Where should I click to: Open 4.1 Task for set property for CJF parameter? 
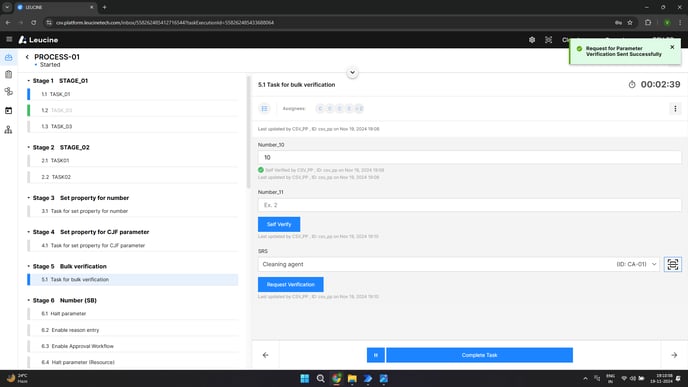[x=133, y=245]
